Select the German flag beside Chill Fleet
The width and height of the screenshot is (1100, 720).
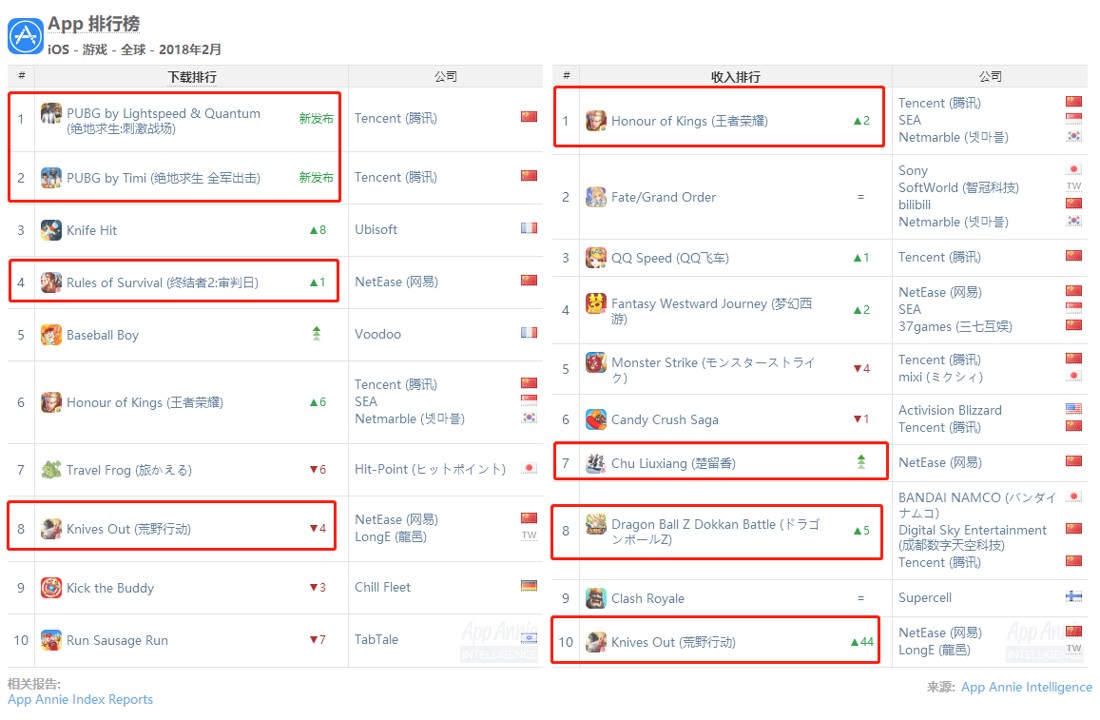click(529, 586)
